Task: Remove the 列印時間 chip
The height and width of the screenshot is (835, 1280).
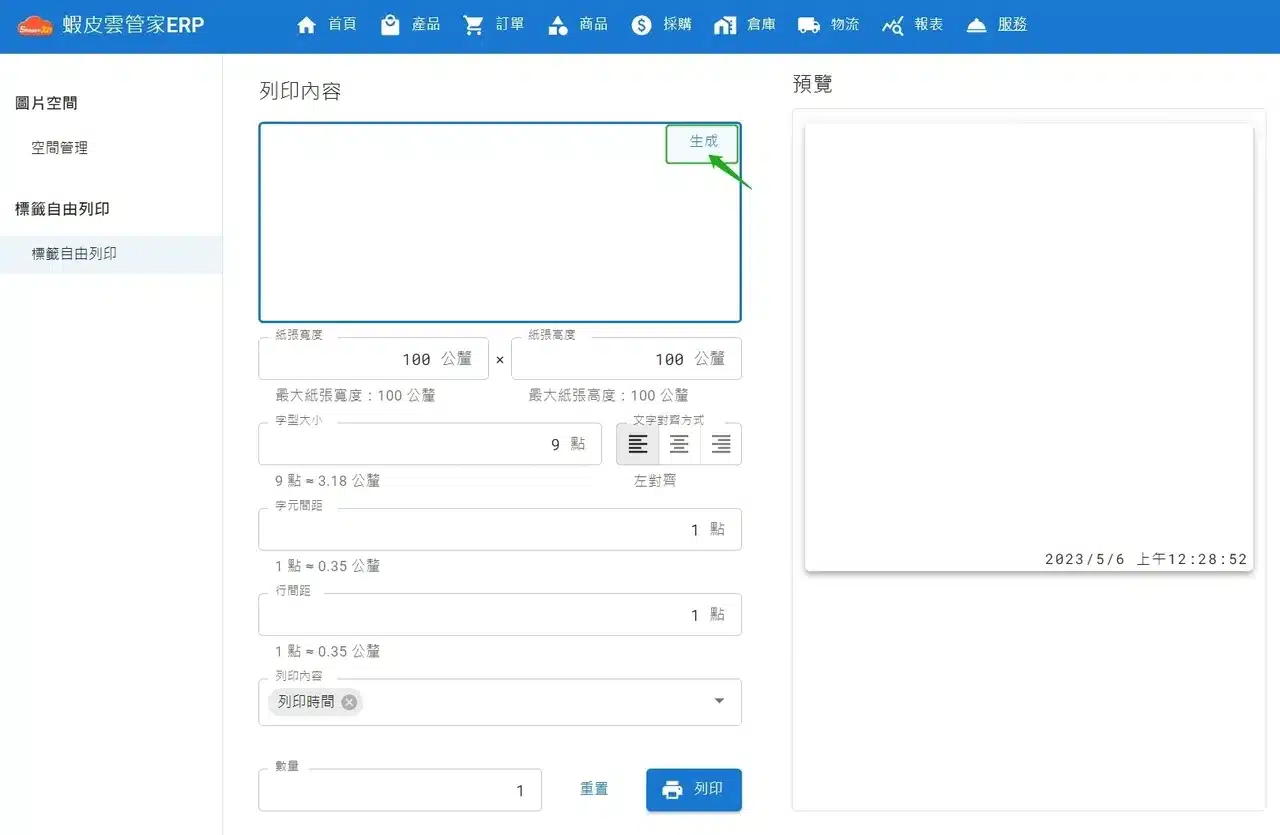Action: click(349, 702)
